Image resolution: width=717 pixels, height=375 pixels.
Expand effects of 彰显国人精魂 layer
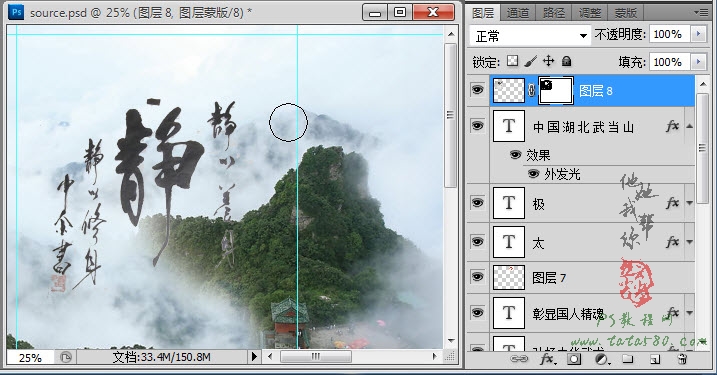(689, 313)
